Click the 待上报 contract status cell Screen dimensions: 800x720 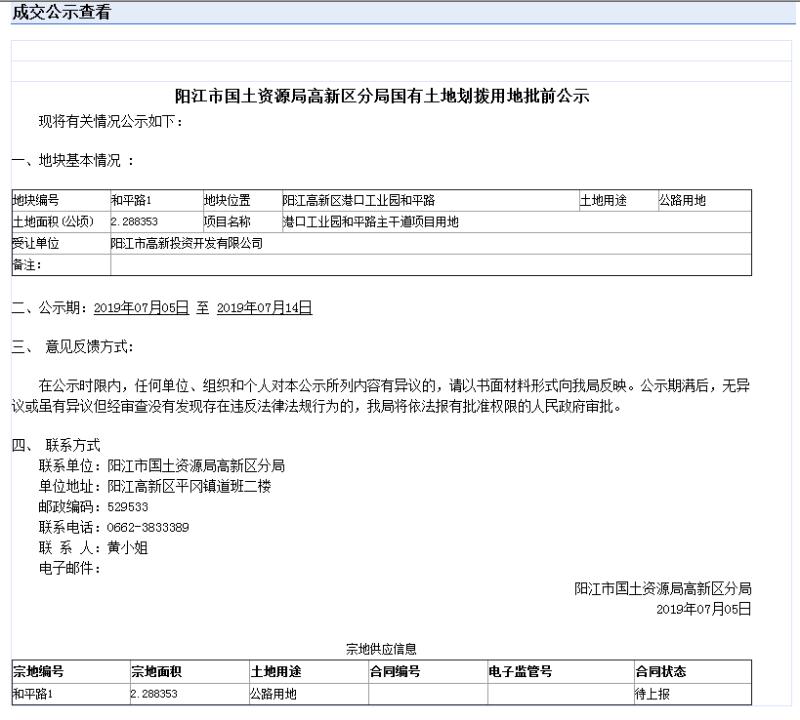pos(652,693)
